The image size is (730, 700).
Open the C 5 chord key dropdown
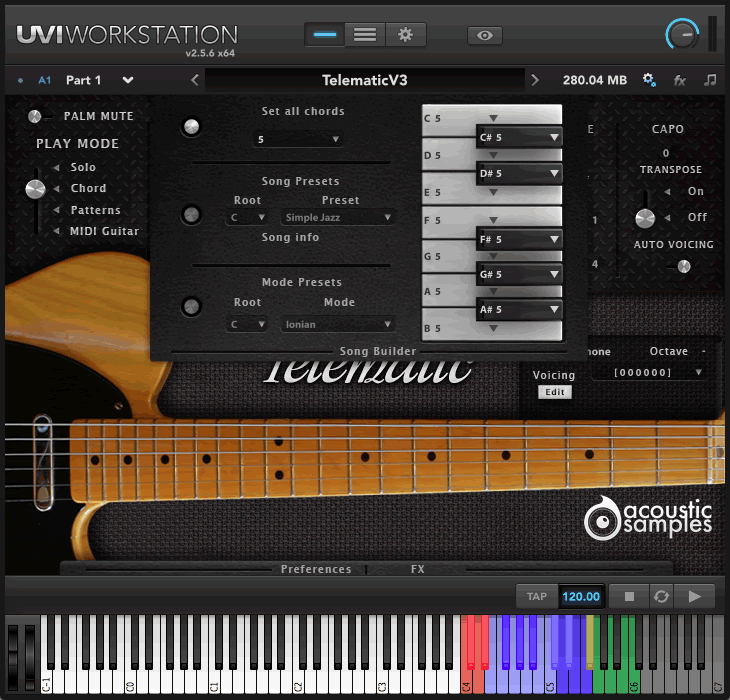tap(493, 118)
